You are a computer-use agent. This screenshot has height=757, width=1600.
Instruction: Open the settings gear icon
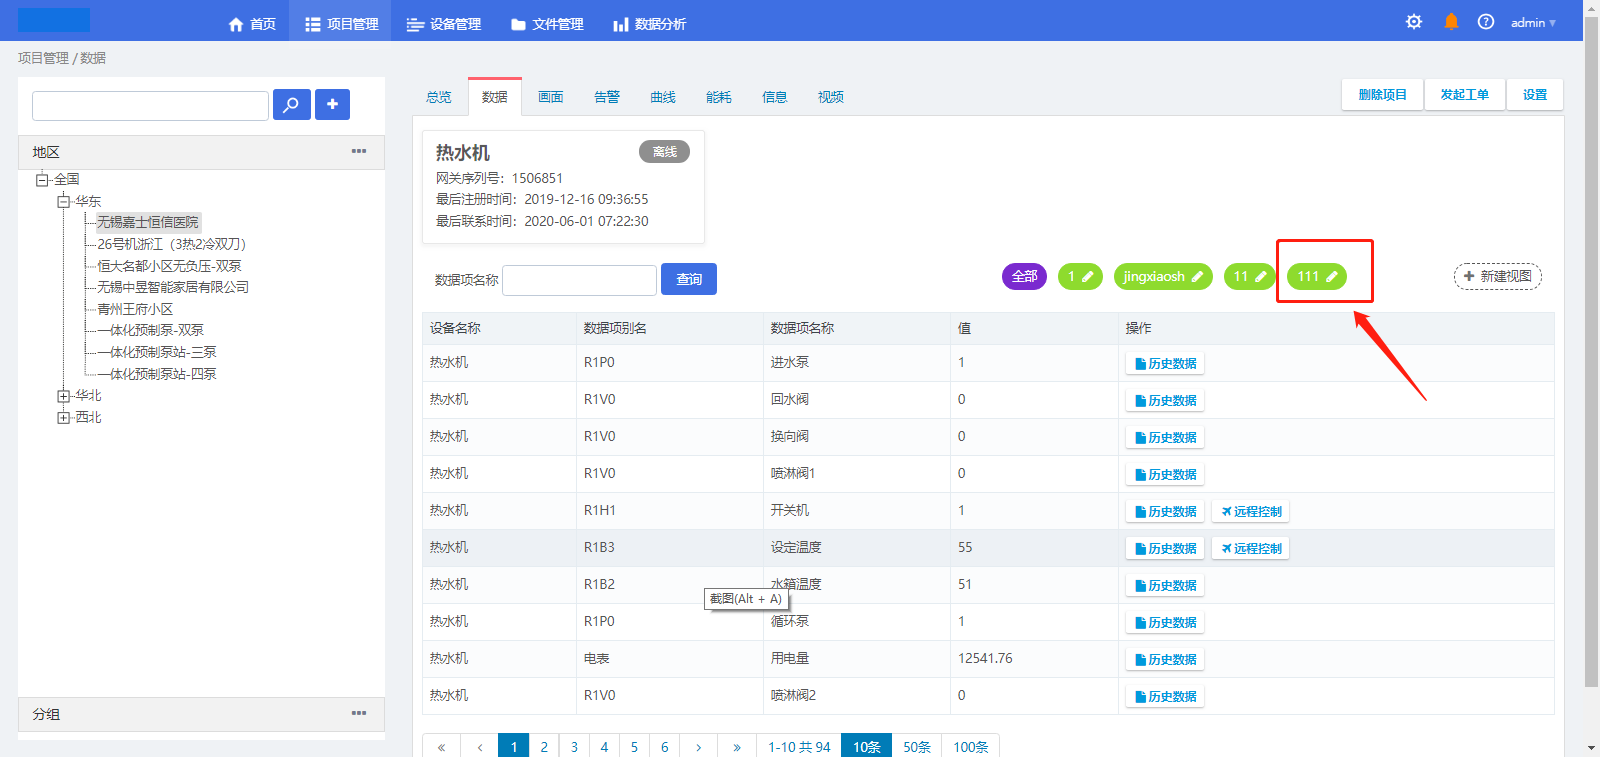(1414, 22)
